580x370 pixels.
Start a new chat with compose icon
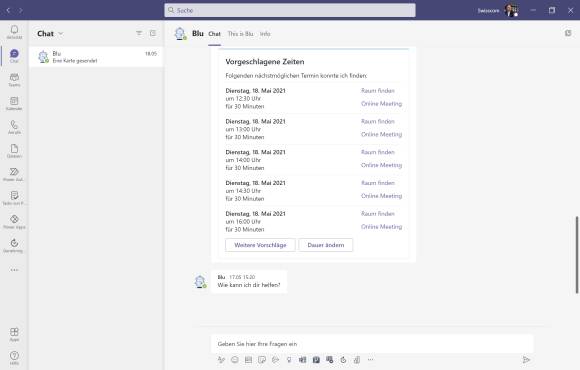coord(153,33)
